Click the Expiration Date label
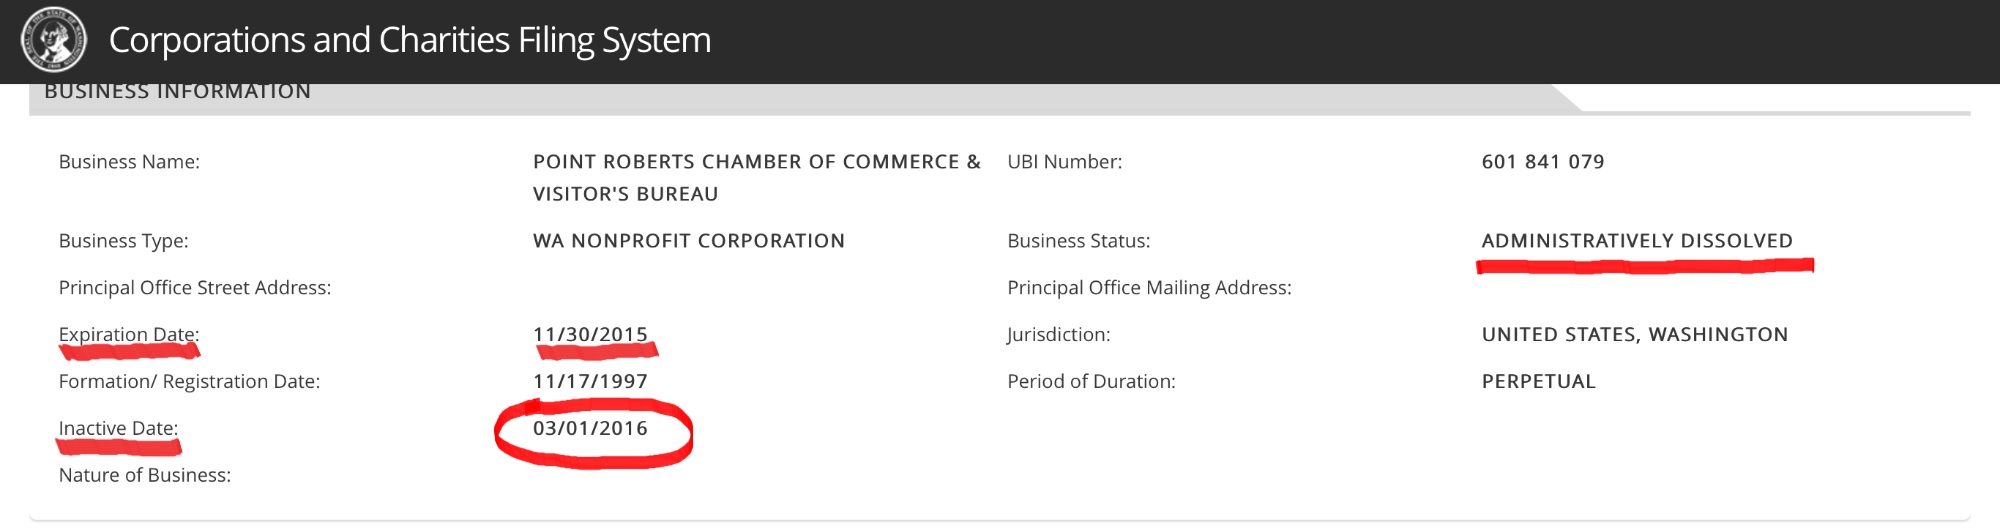Screen dimensions: 2000x530 [x=128, y=334]
